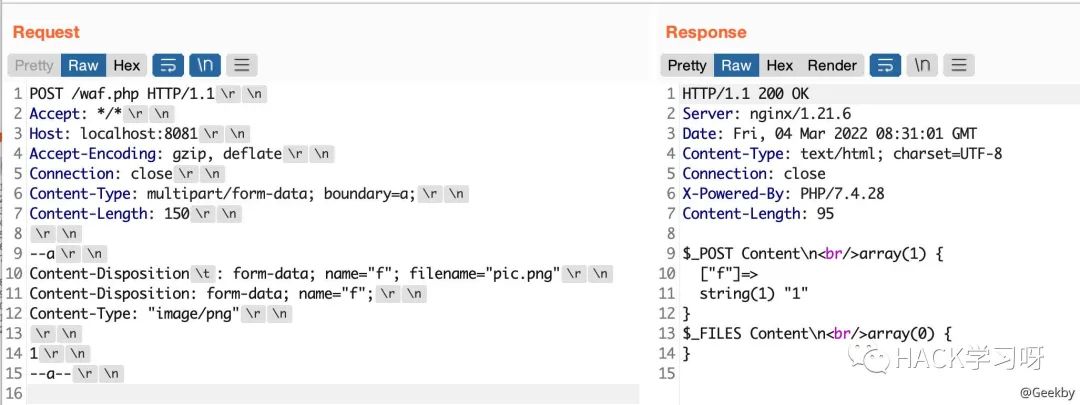Viewport: 1080px width, 405px height.
Task: Open Hex tab in Response panel
Action: (780, 65)
